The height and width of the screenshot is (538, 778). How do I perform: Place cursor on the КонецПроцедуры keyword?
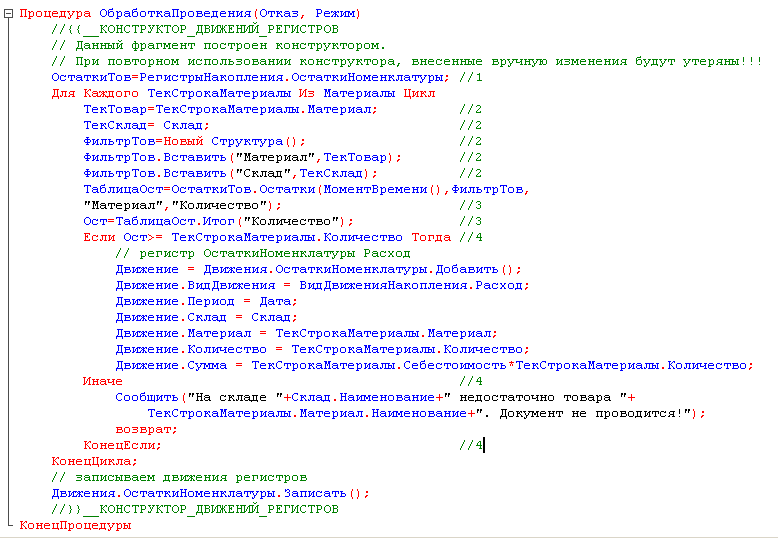[75, 525]
